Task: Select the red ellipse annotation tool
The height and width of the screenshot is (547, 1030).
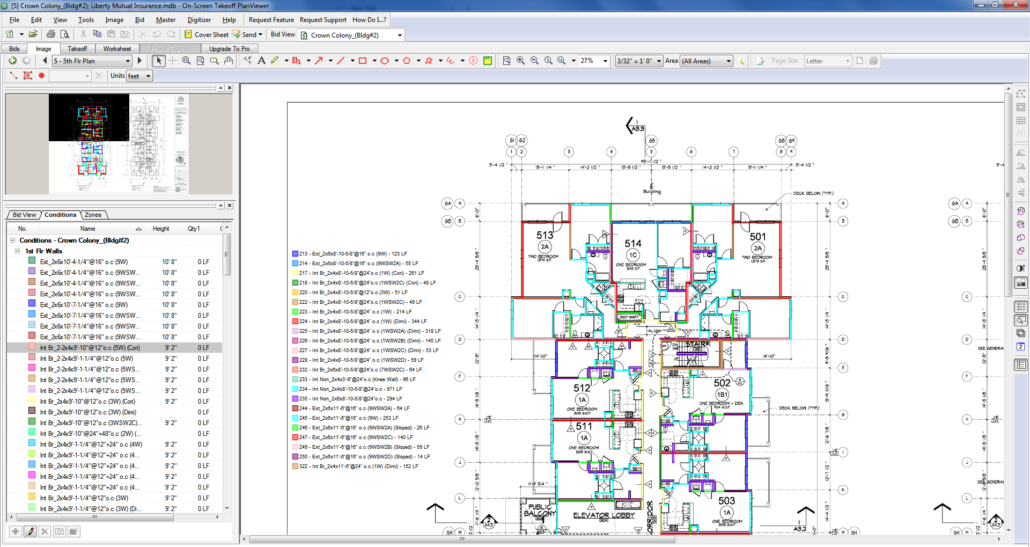Action: (384, 61)
